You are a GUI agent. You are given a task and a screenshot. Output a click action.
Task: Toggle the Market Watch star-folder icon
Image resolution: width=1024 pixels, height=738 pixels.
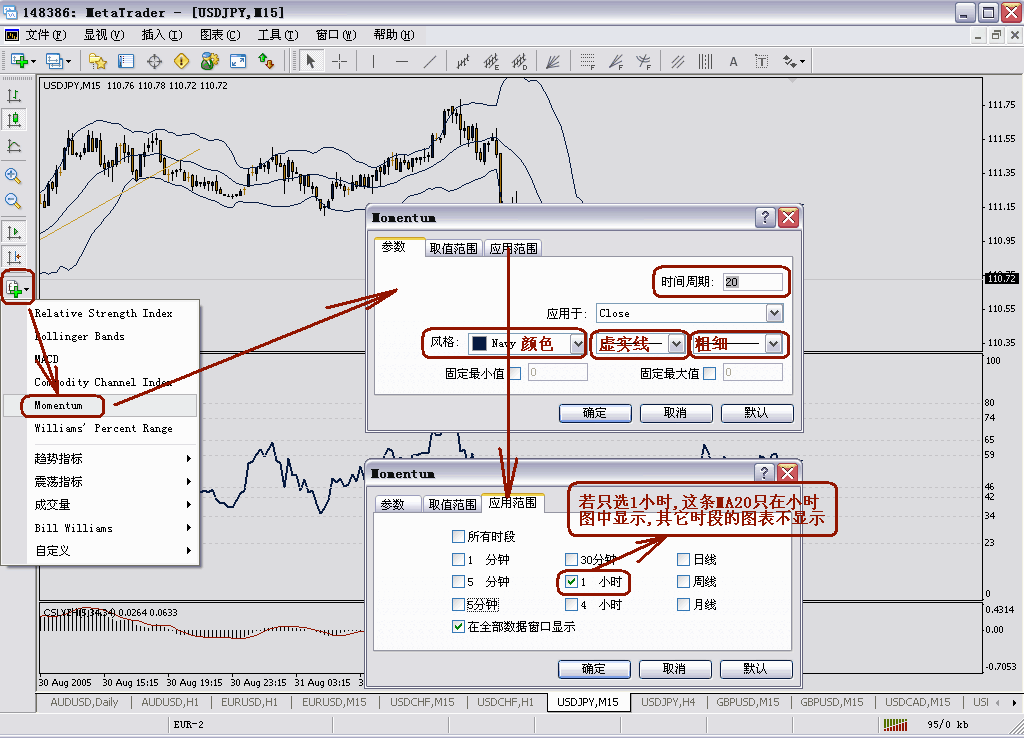98,61
